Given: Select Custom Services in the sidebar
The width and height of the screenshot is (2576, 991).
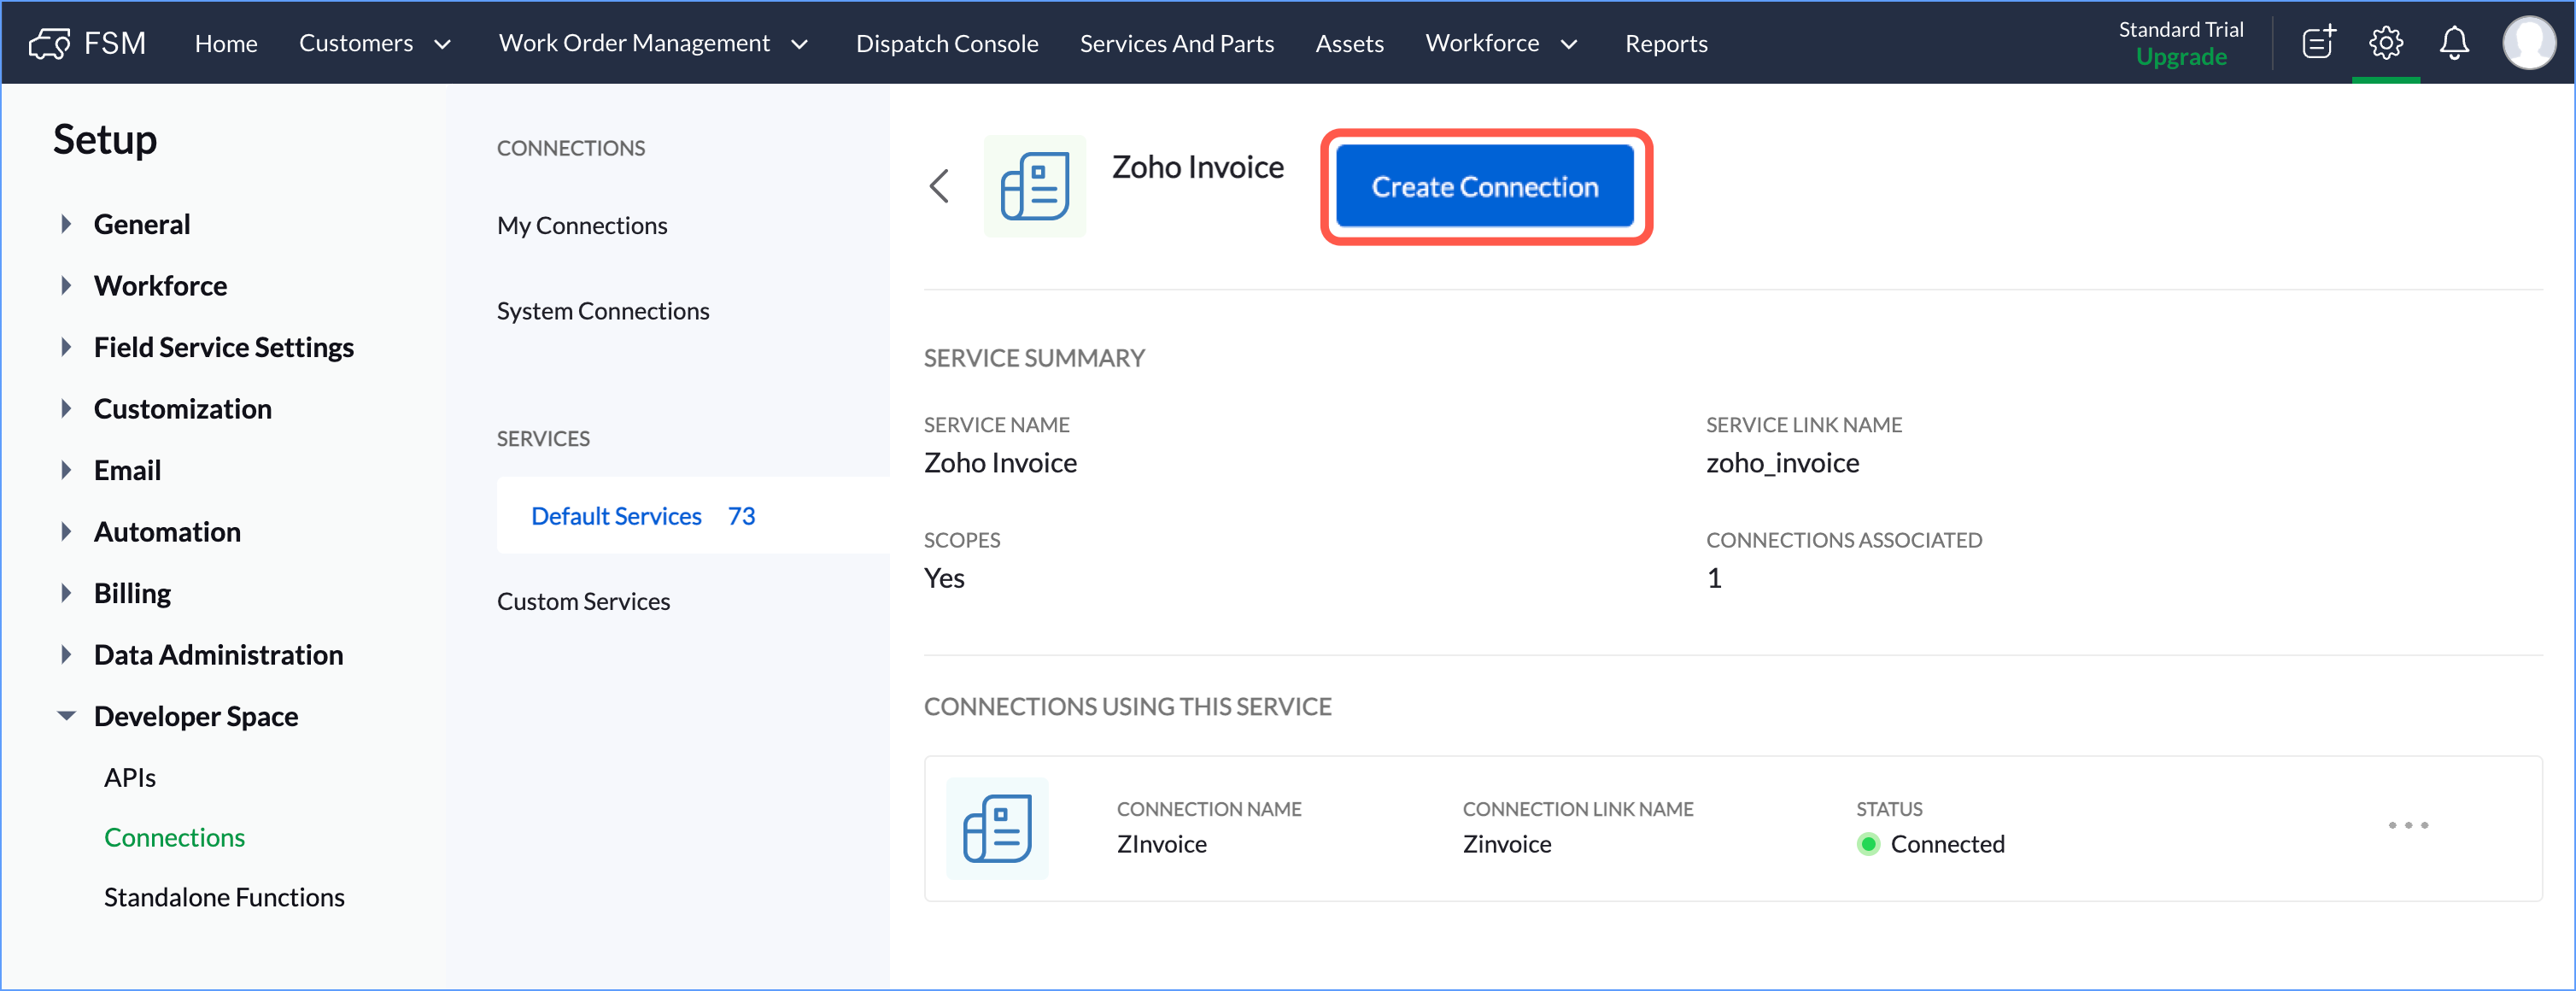Looking at the screenshot, I should (583, 601).
